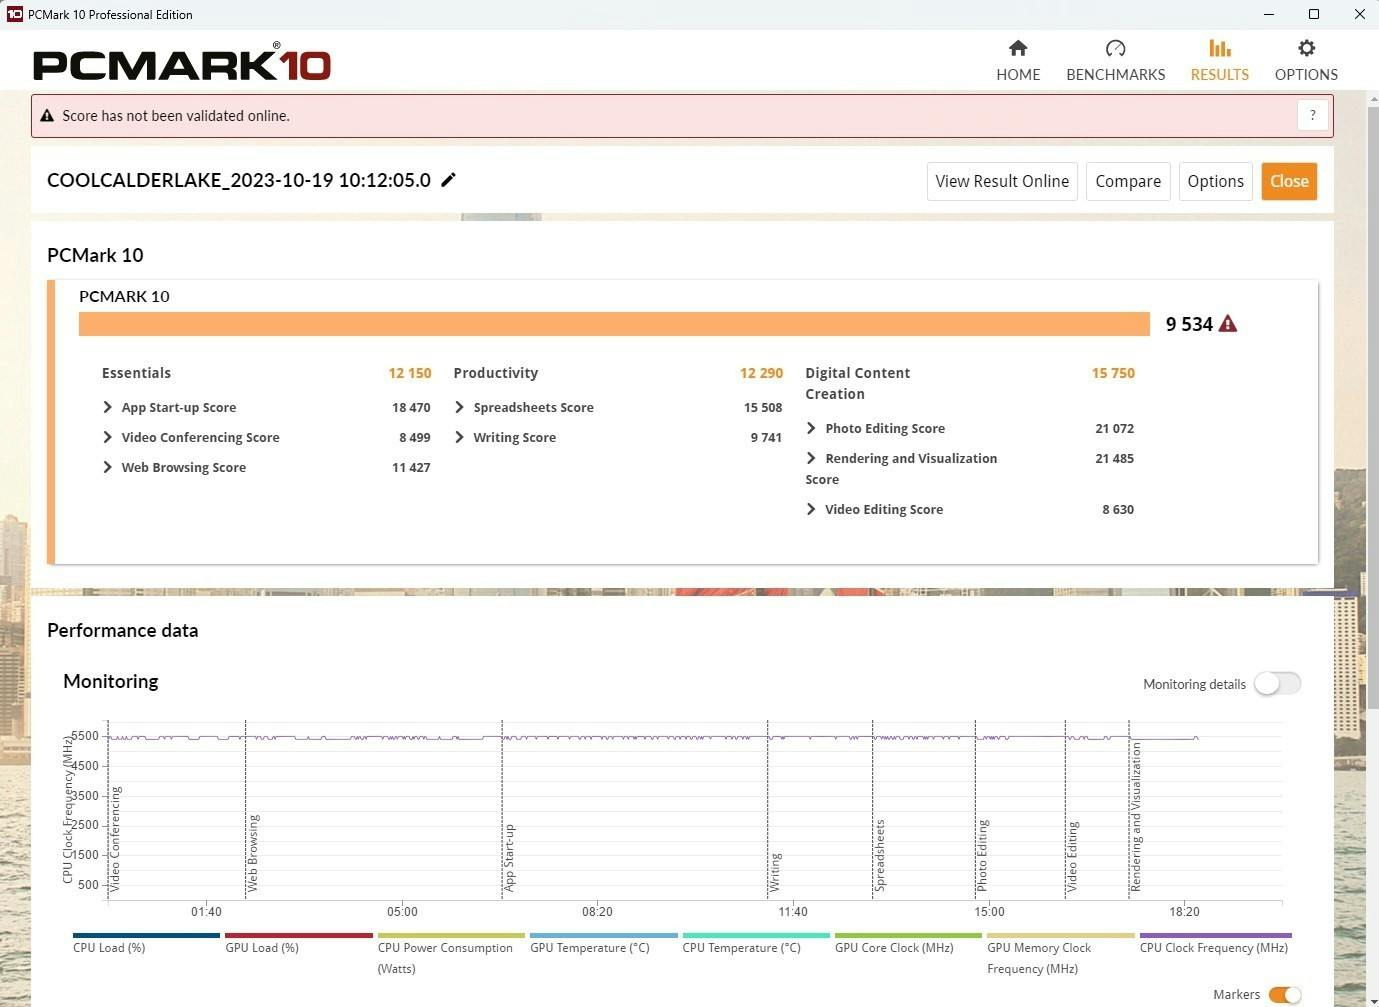Click the Photo Editing marker in chart

tap(982, 856)
